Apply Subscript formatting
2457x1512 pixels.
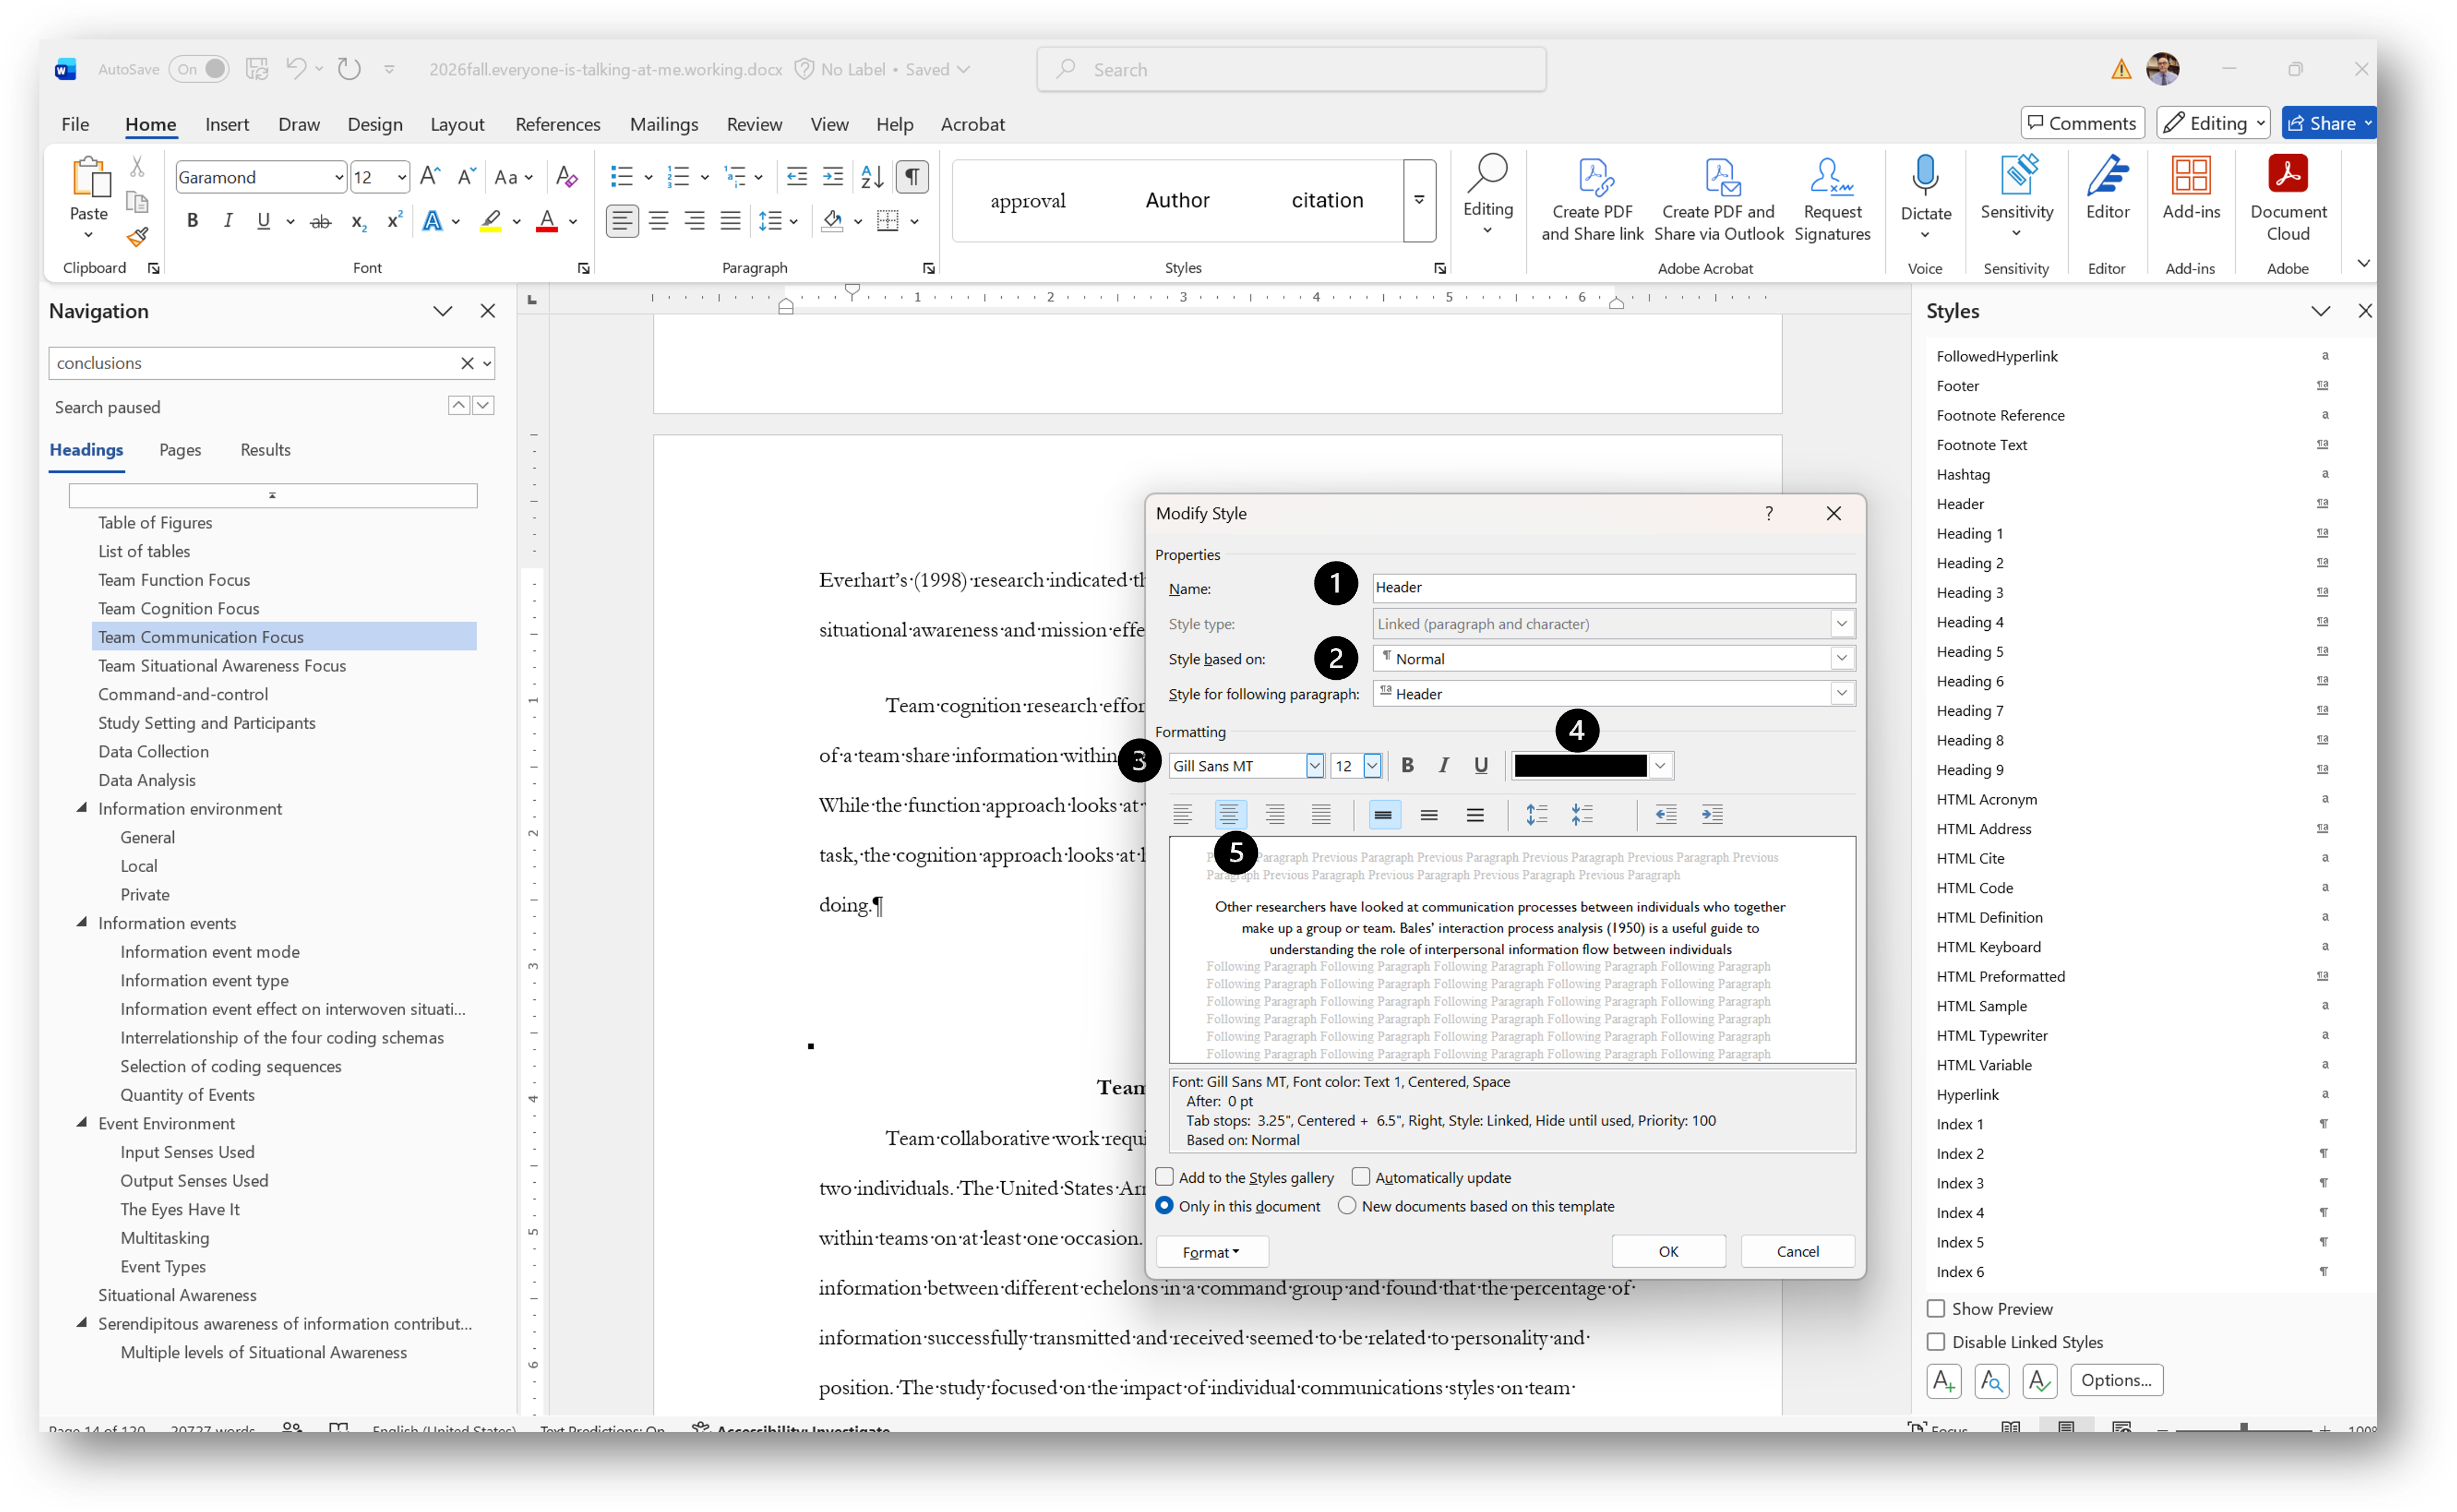(358, 221)
